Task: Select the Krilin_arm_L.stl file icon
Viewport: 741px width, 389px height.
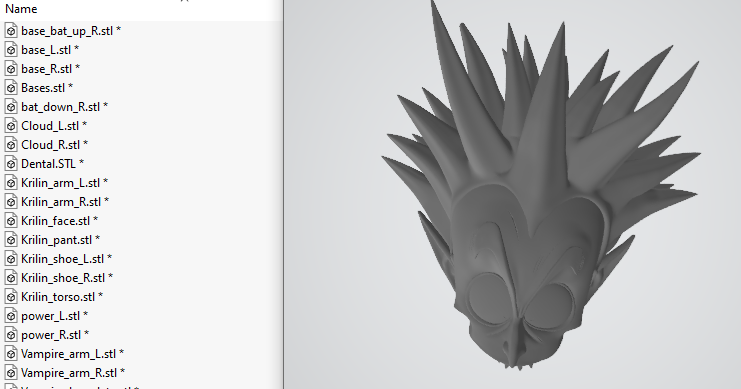Action: (x=11, y=182)
